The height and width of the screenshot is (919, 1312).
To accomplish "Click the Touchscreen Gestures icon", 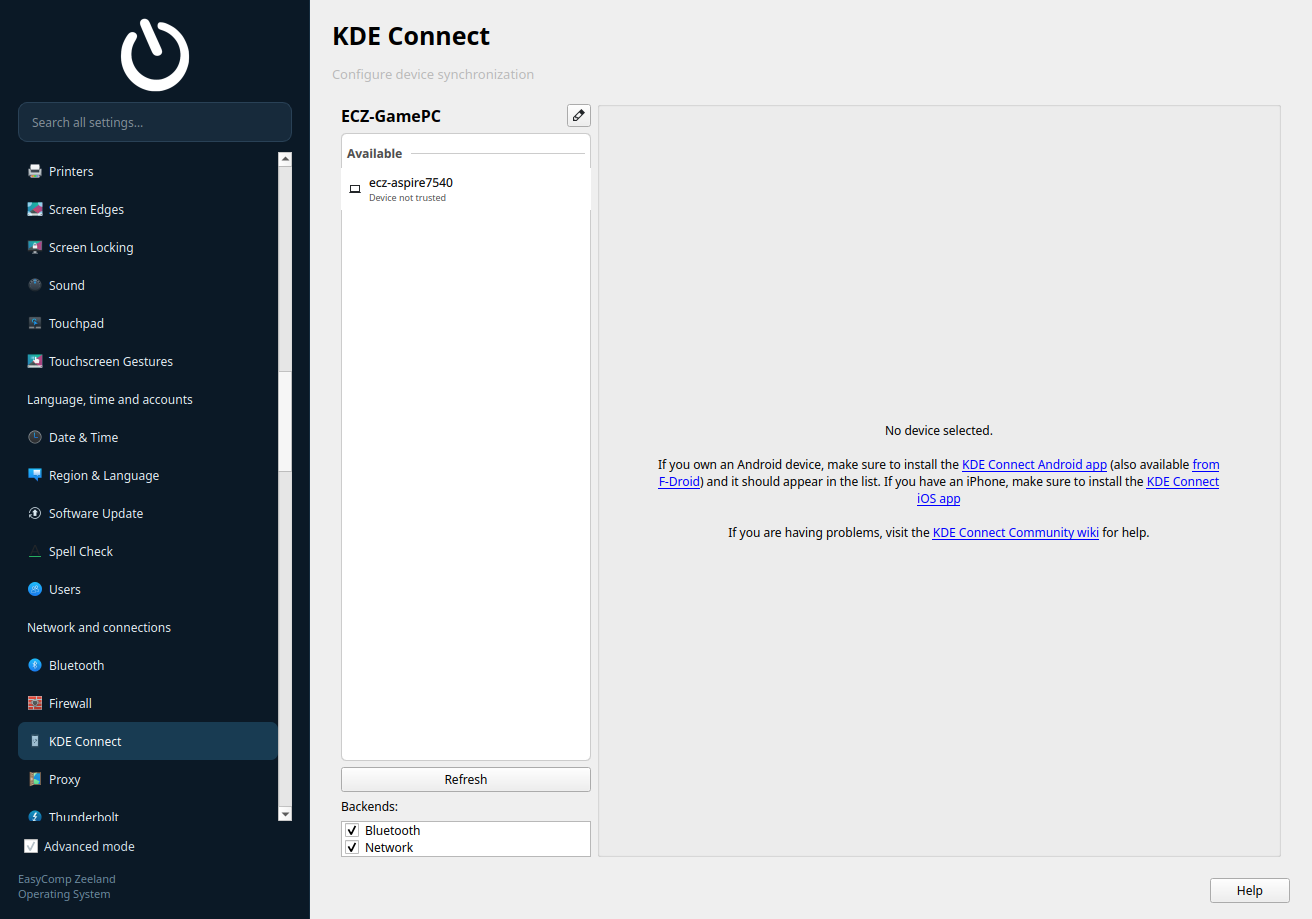I will coord(35,361).
